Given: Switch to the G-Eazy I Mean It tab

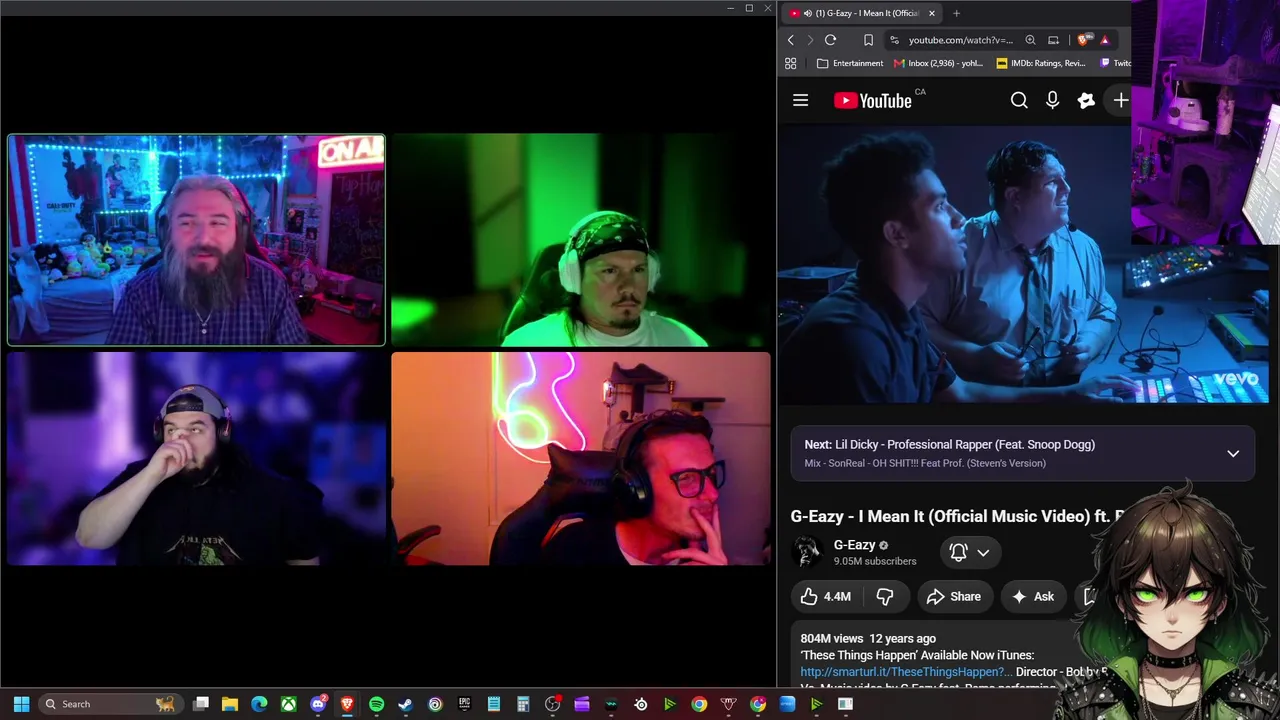Looking at the screenshot, I should [862, 13].
